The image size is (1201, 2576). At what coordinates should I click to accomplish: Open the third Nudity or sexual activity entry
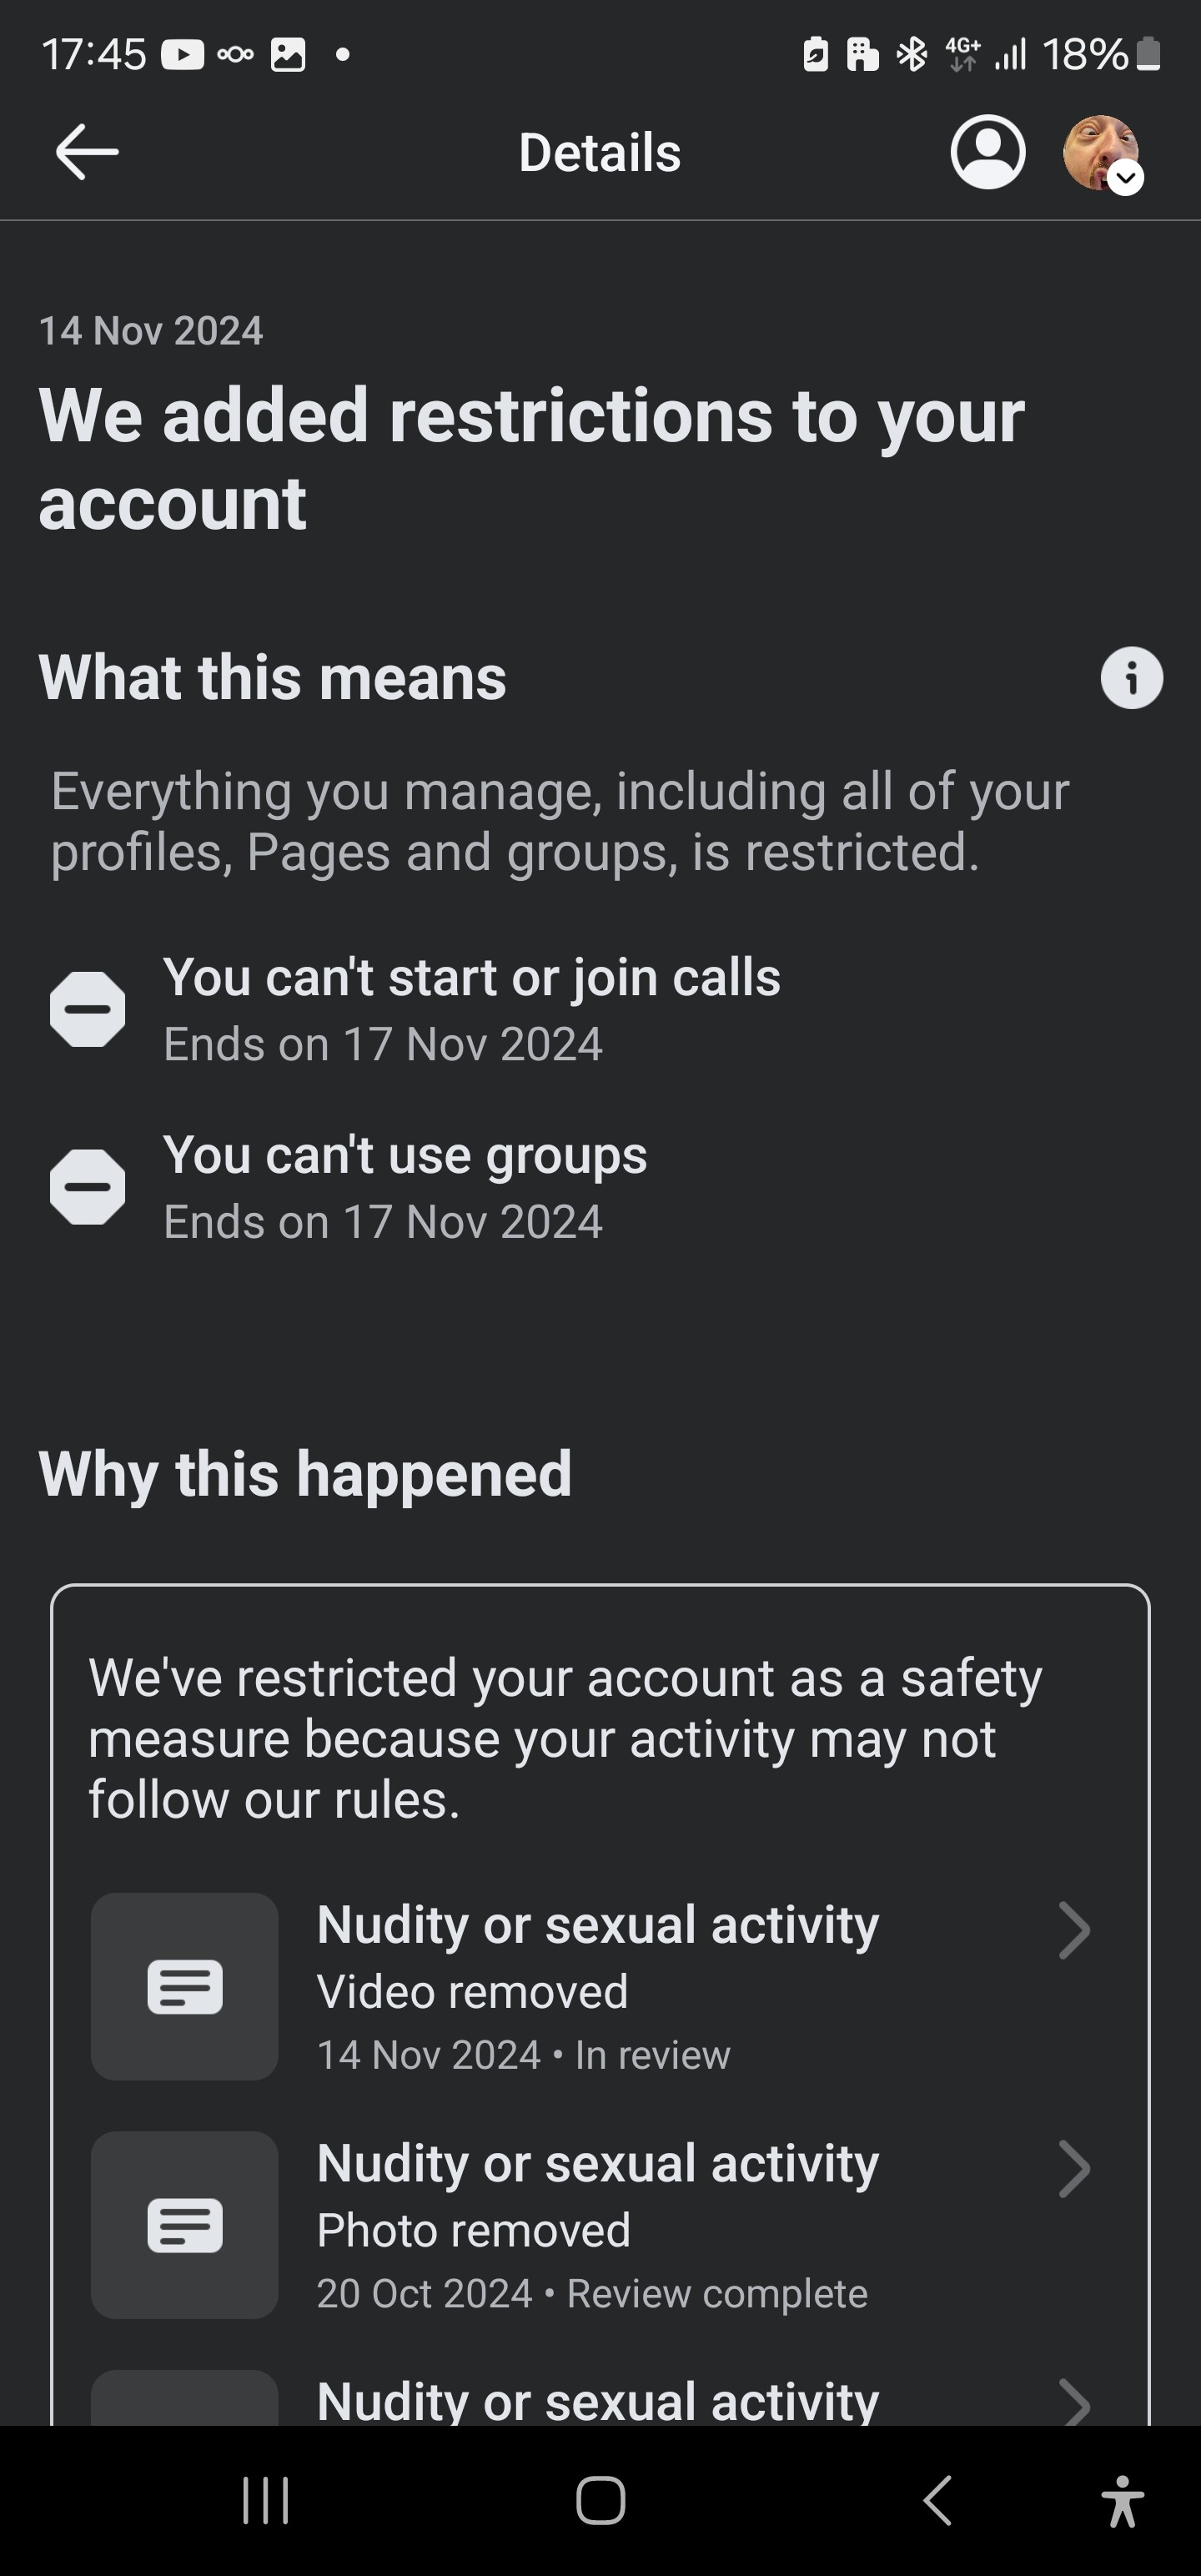click(600, 2398)
